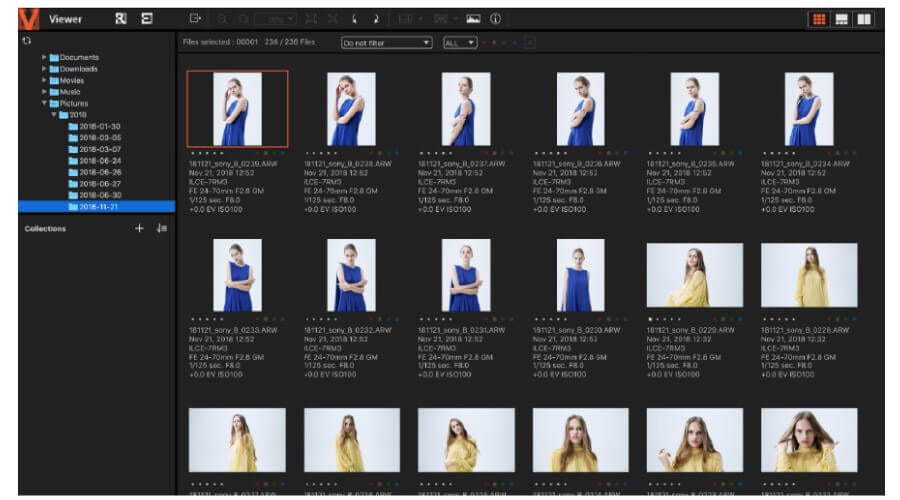Viewport: 900px width, 500px height.
Task: Launch Remote from the top bar icon
Action: click(x=121, y=19)
